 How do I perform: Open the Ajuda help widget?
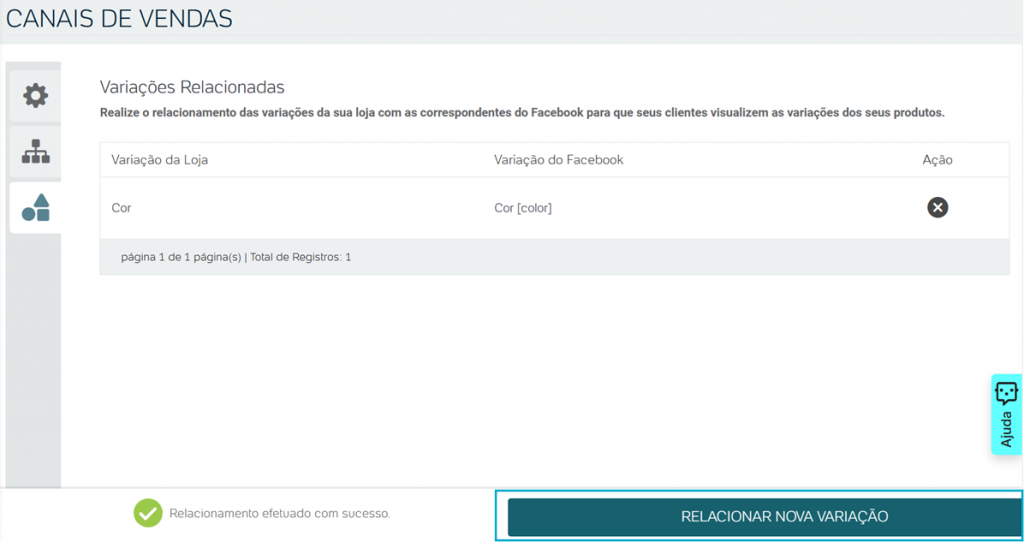[x=1006, y=415]
